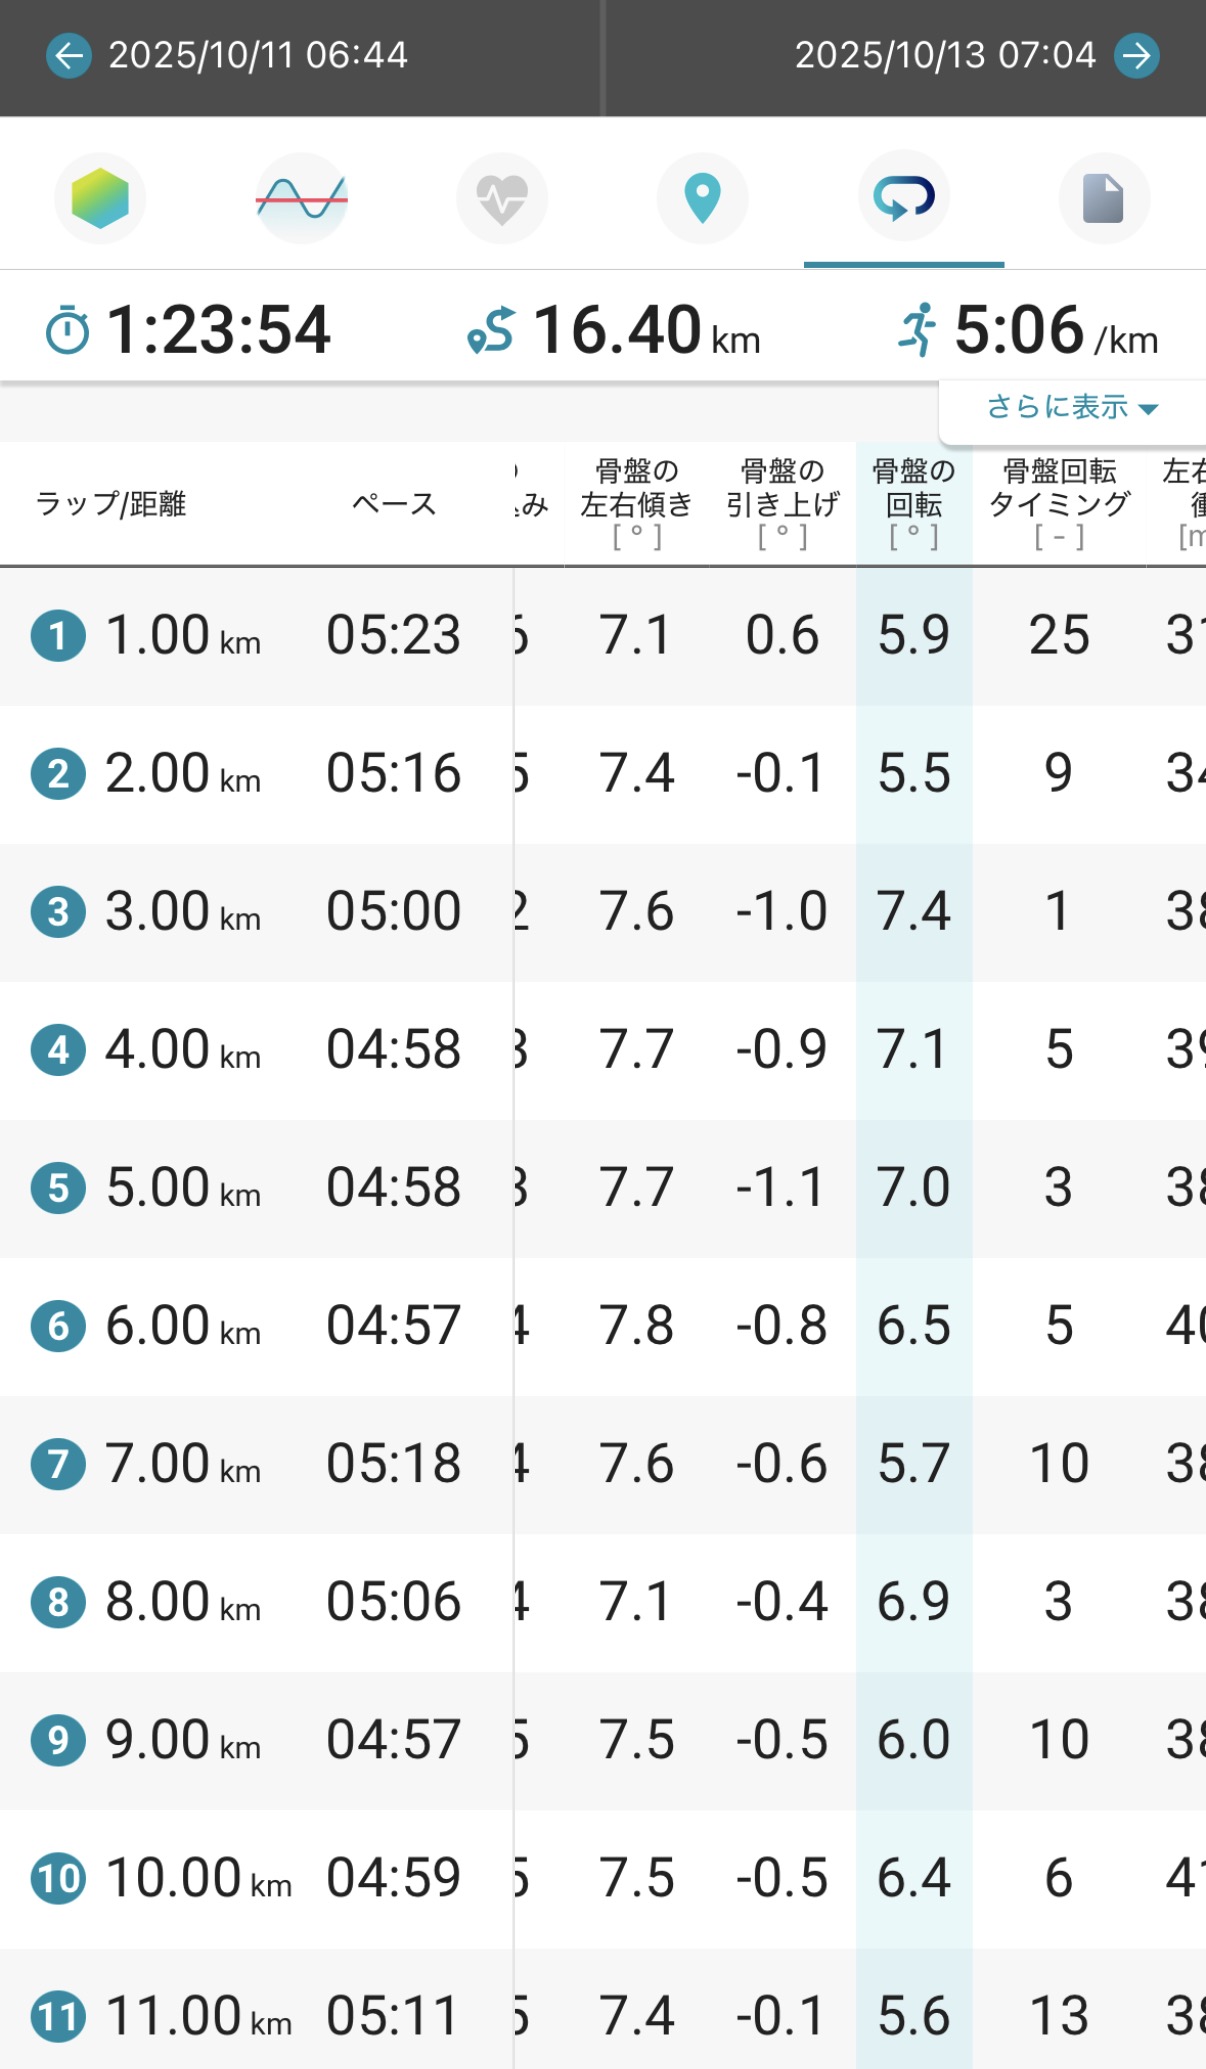
Task: Click the 骨盤の左右傾き column header
Action: pyautogui.click(x=636, y=504)
